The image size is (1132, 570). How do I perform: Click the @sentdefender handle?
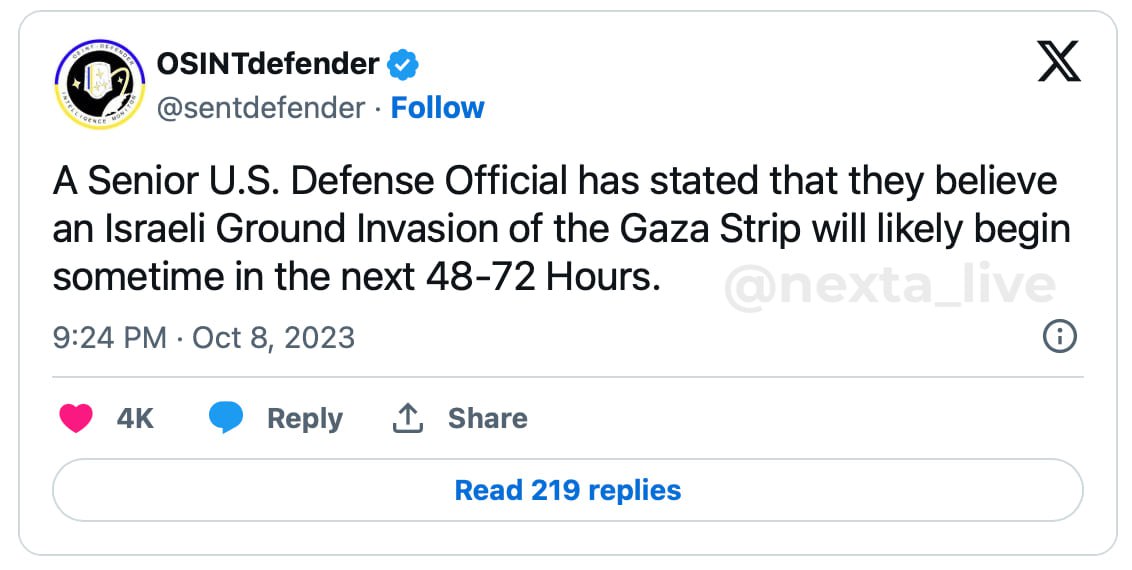pos(261,108)
